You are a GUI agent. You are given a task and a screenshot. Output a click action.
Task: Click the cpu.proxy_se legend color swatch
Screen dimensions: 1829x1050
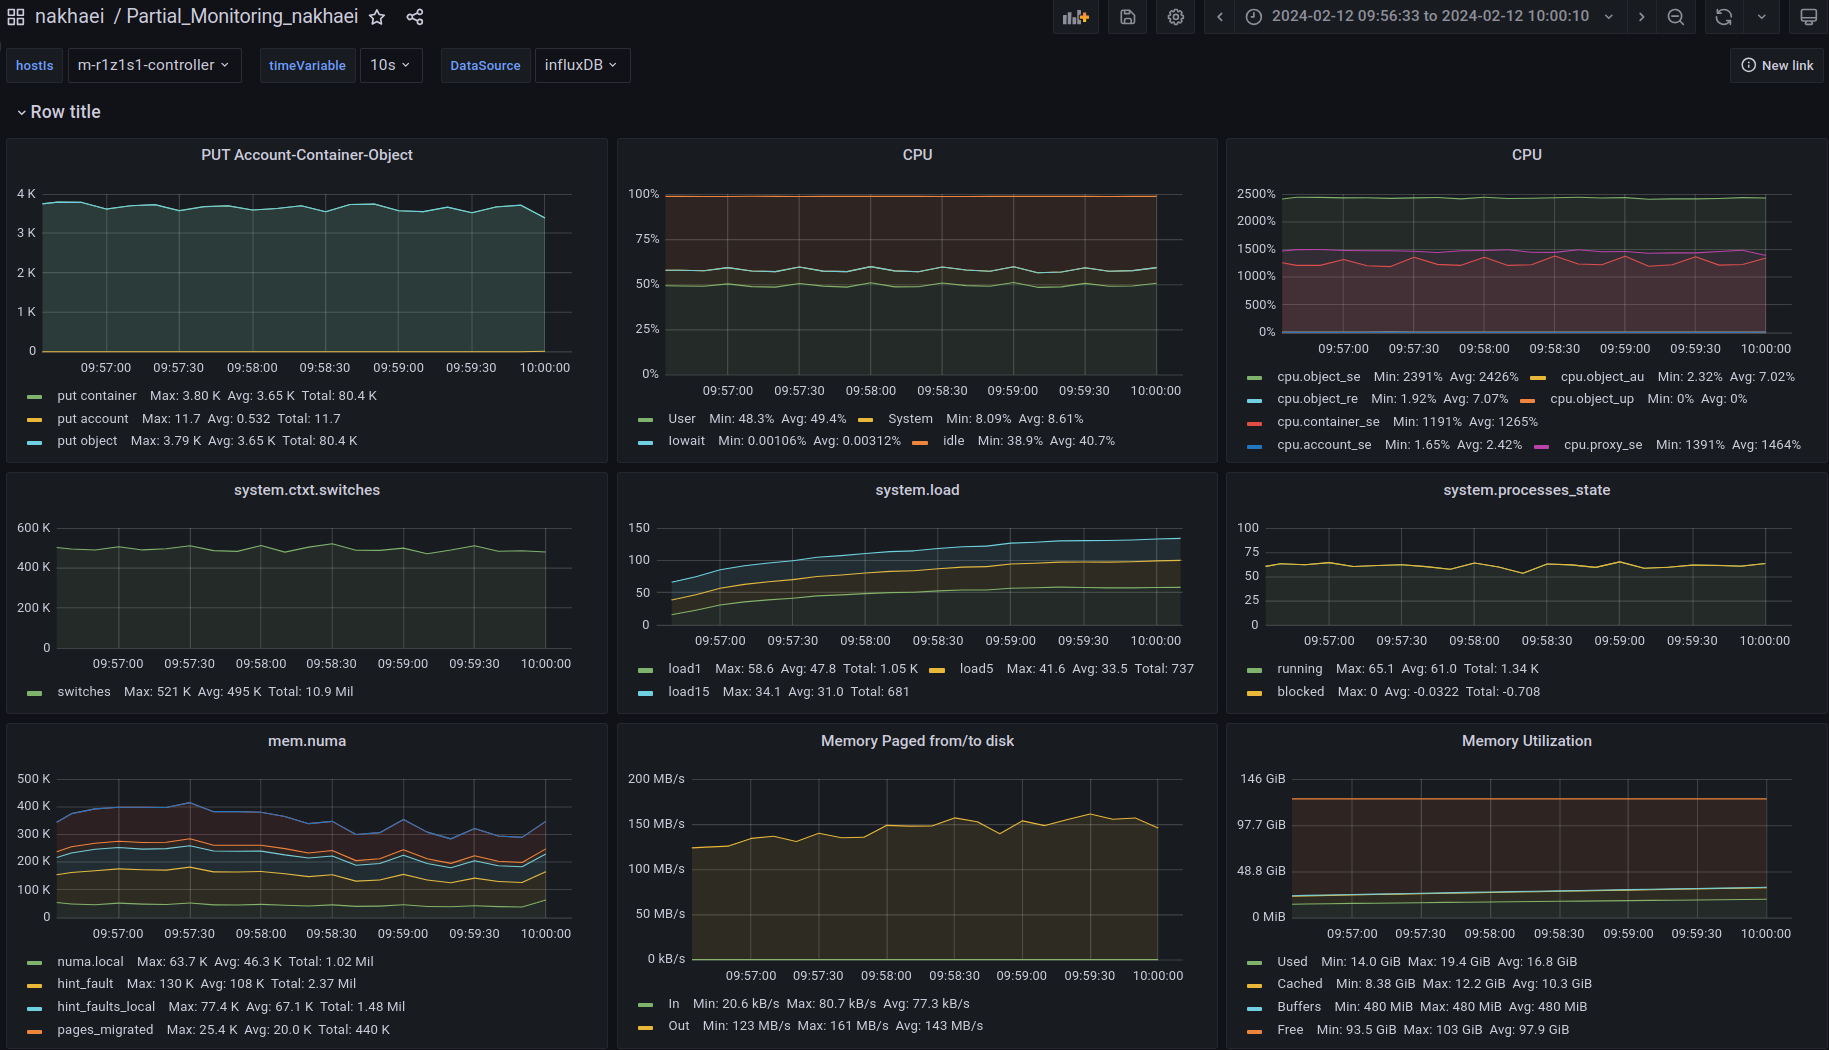click(x=1541, y=446)
